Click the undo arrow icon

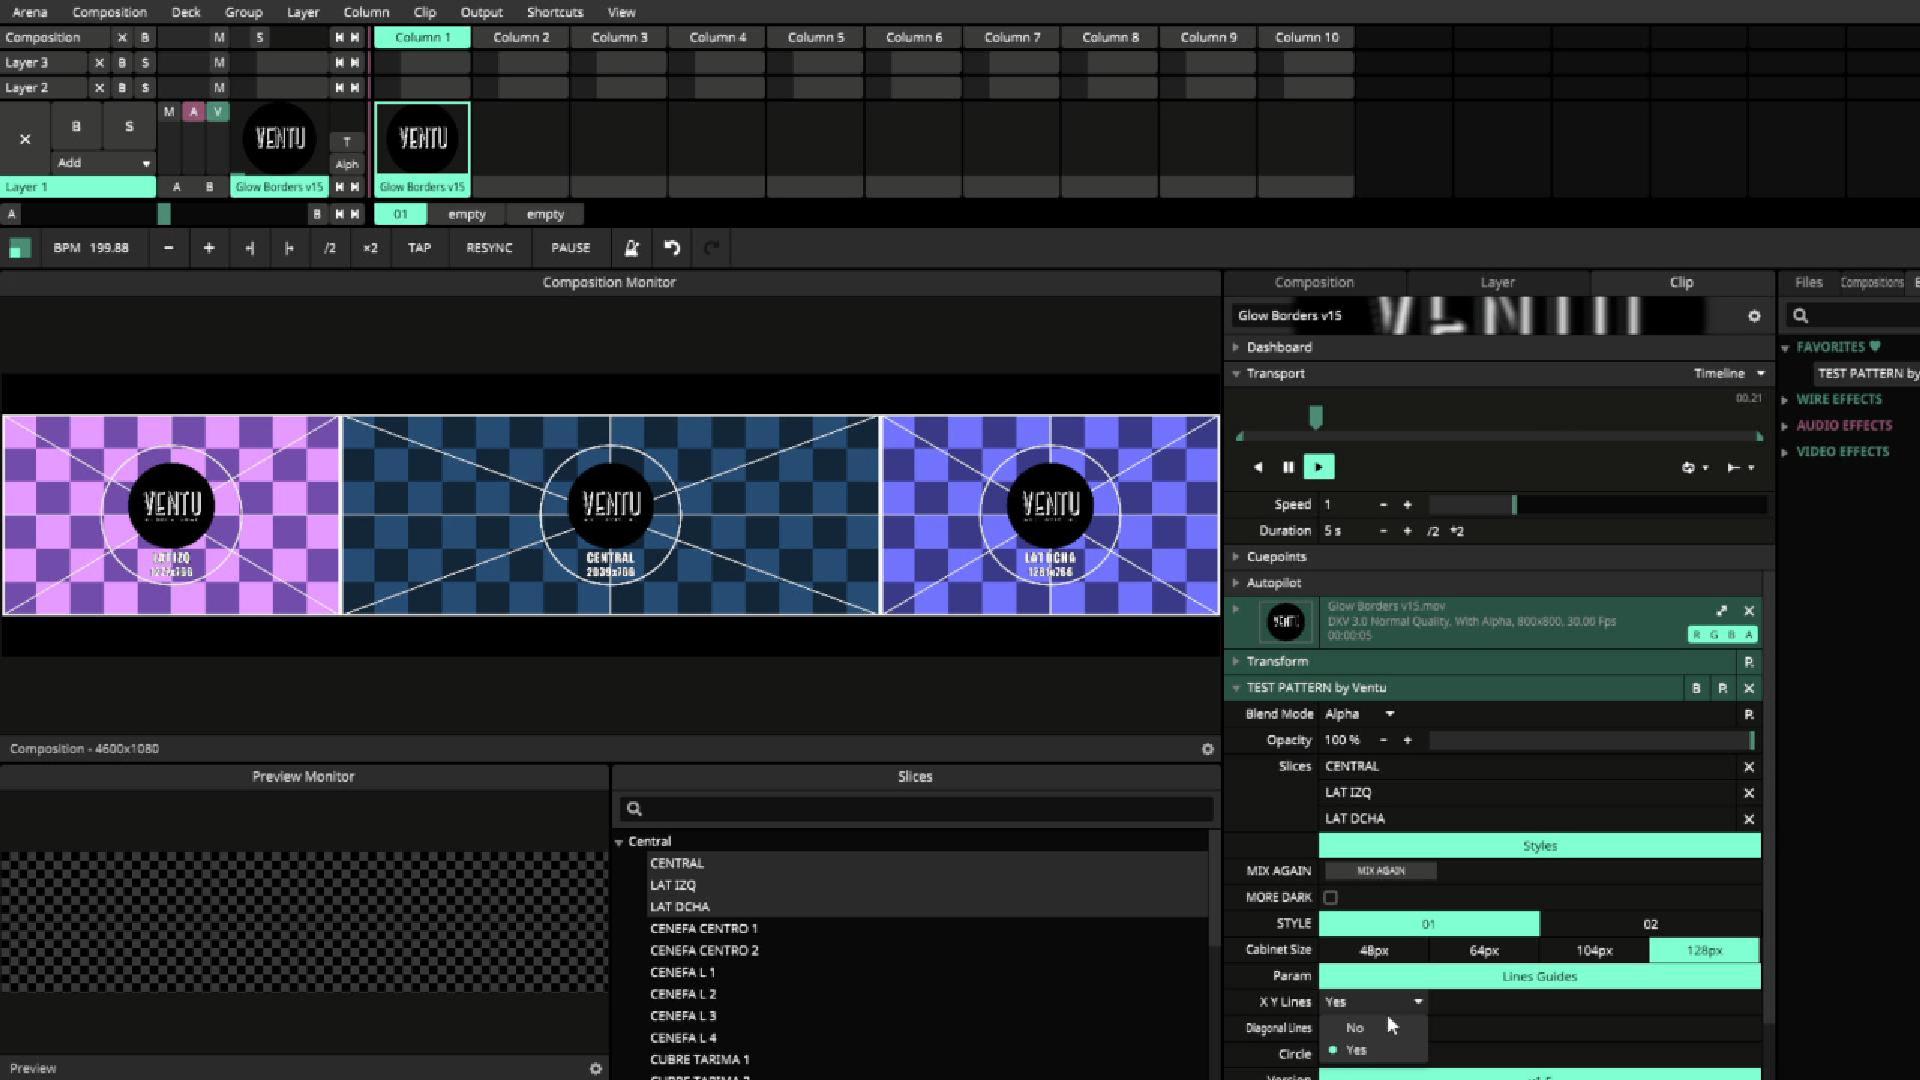click(x=672, y=248)
